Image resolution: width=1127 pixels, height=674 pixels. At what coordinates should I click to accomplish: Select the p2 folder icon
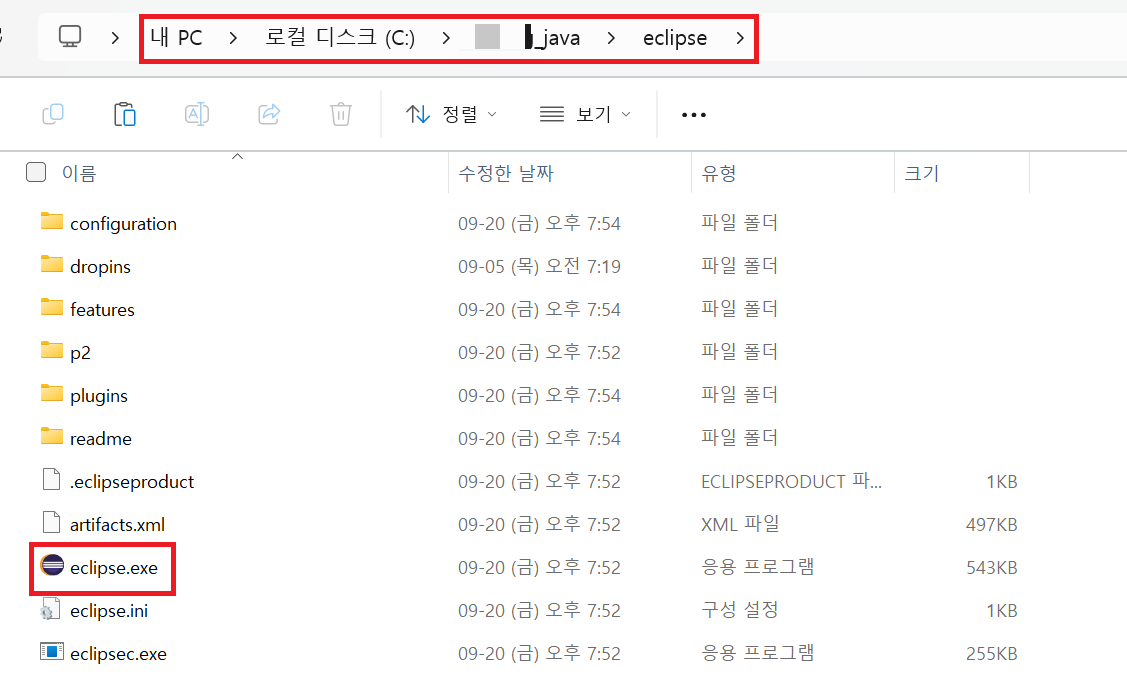pos(52,351)
